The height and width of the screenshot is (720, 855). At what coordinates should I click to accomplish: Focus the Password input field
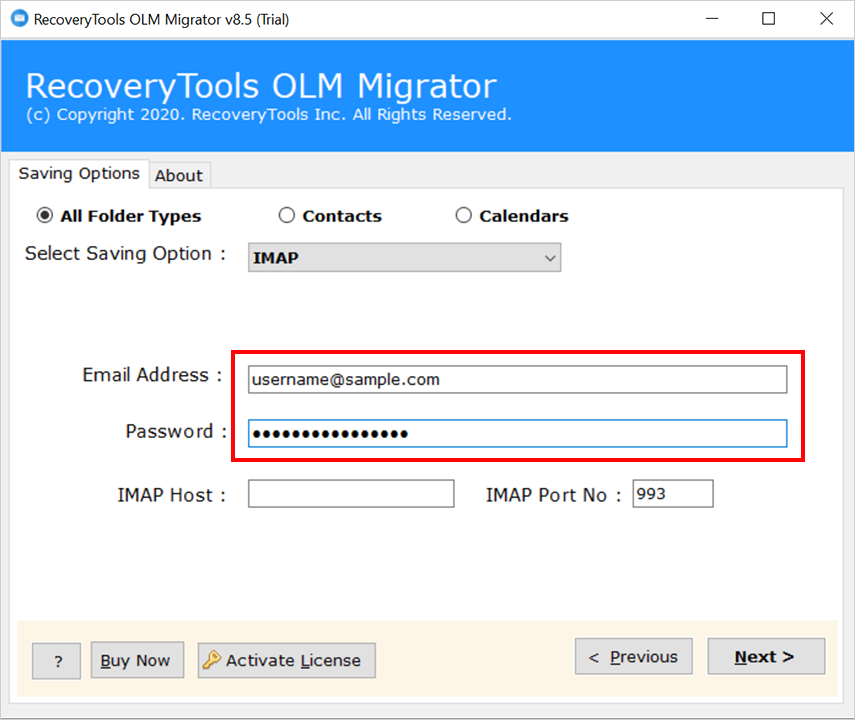tap(517, 434)
